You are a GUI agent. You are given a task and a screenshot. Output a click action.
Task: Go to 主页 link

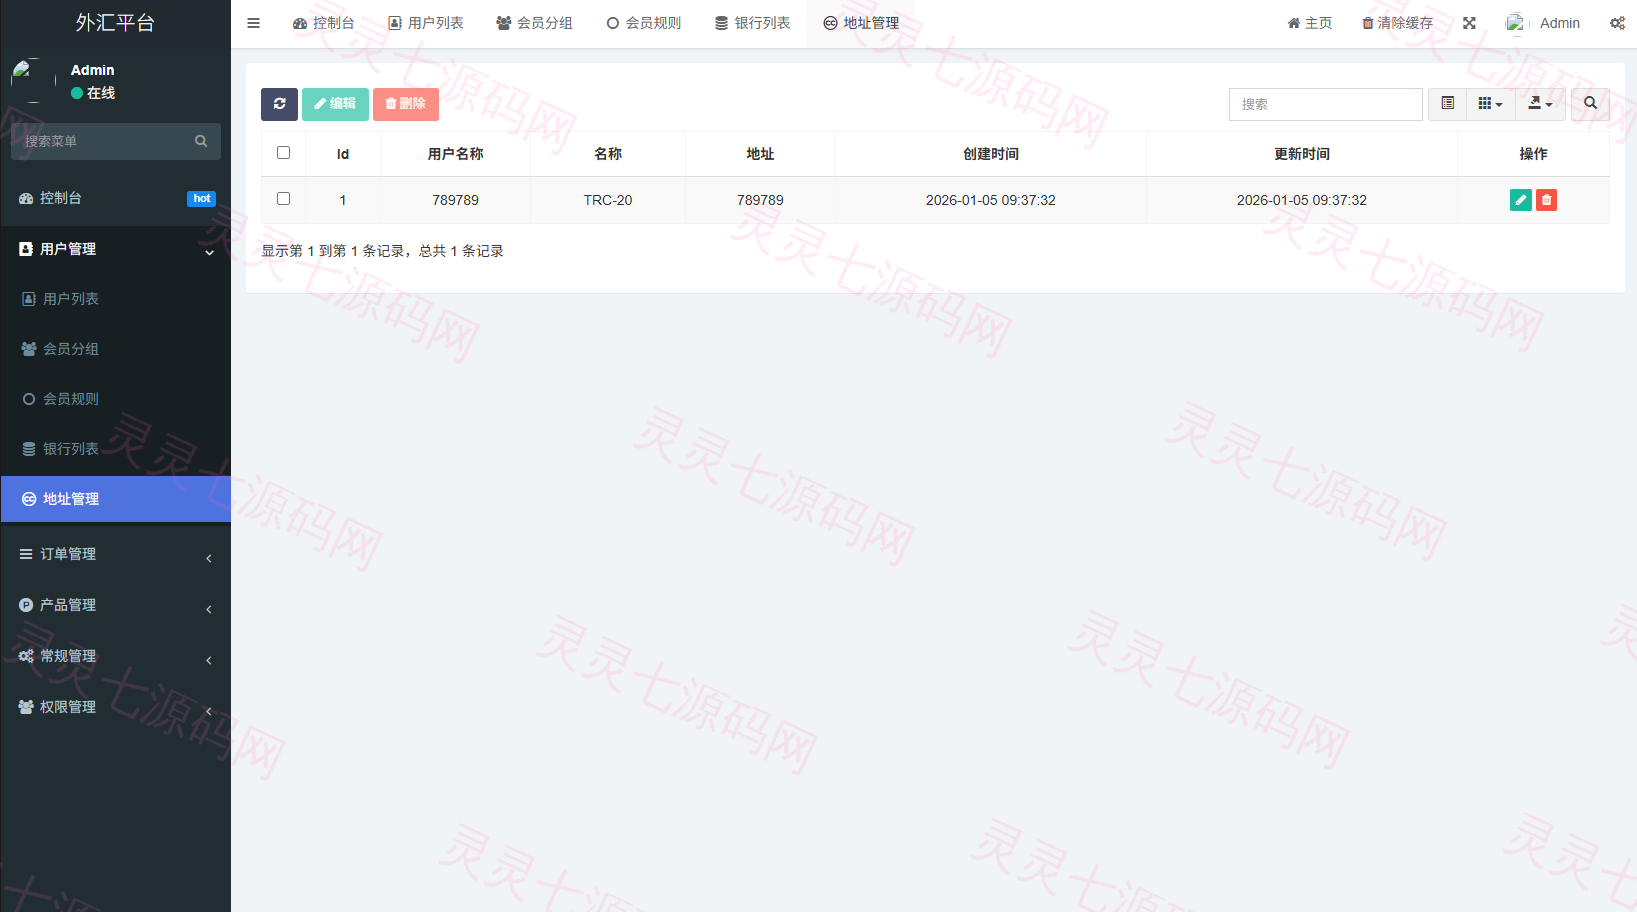1310,23
